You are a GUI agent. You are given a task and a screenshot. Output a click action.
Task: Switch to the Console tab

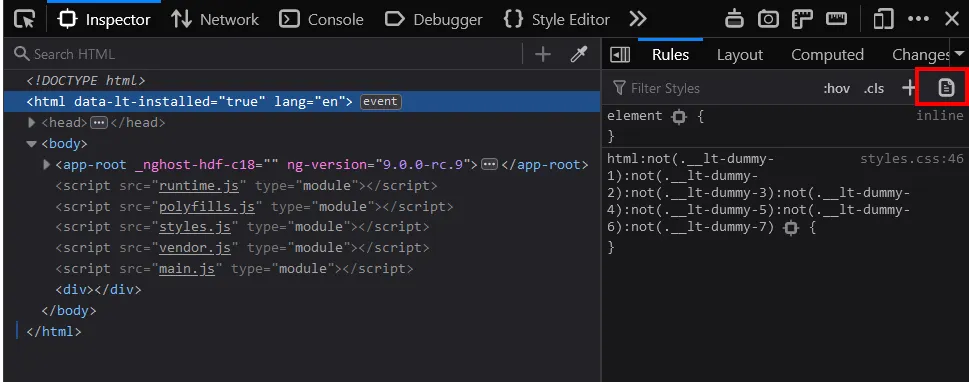click(321, 19)
